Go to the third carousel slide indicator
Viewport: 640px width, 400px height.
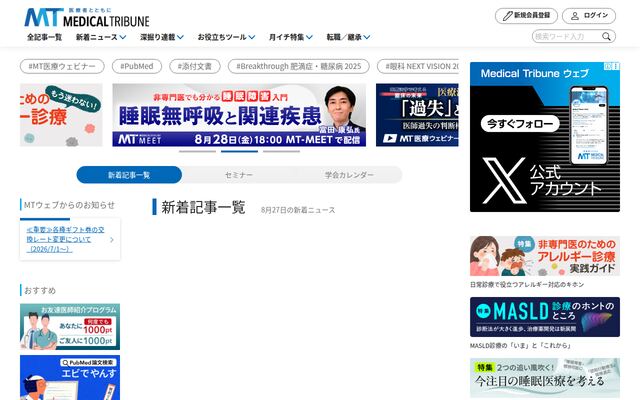pos(281,151)
